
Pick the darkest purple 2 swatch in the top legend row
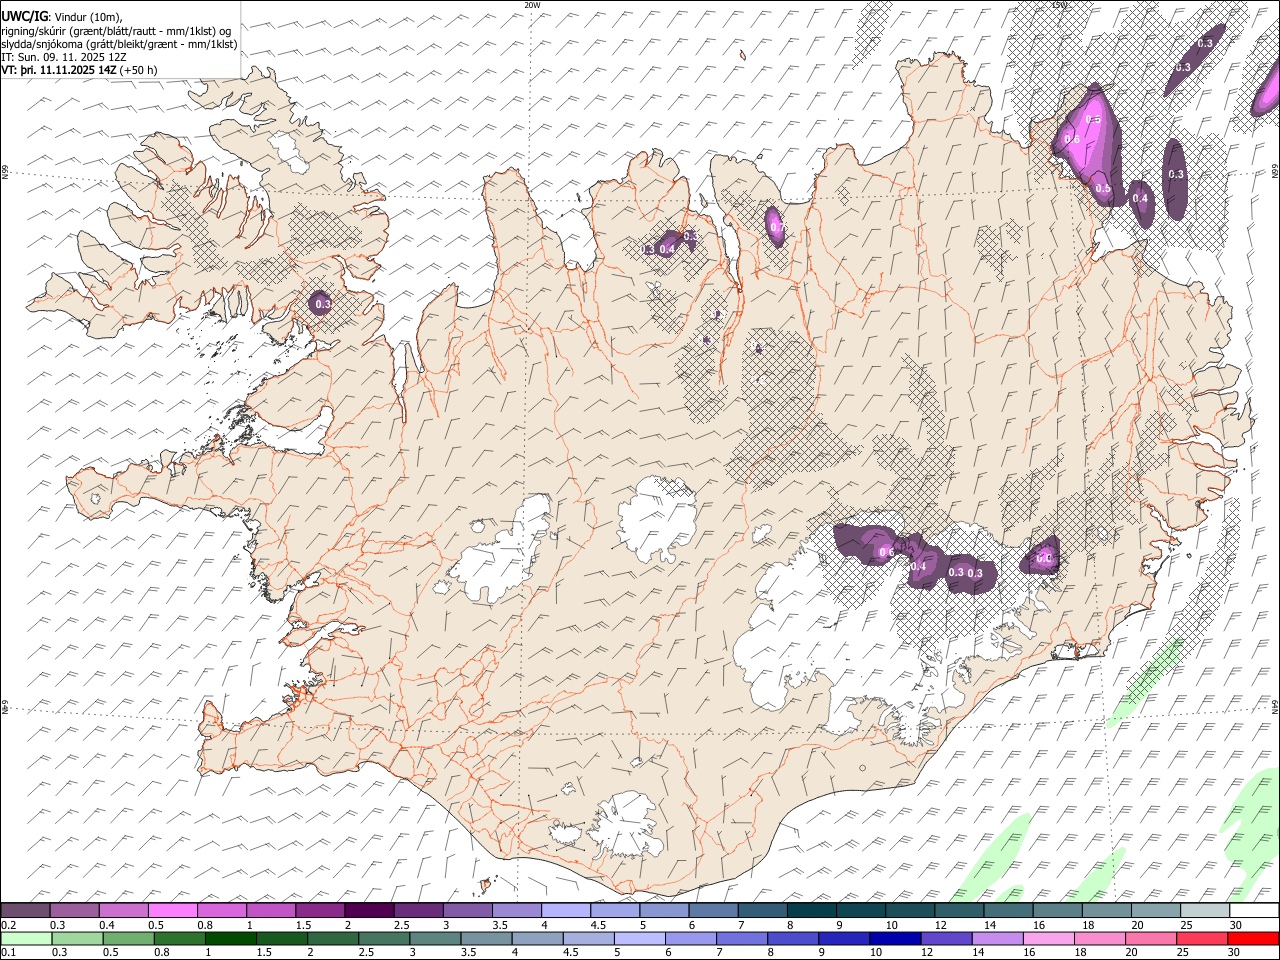pyautogui.click(x=368, y=911)
